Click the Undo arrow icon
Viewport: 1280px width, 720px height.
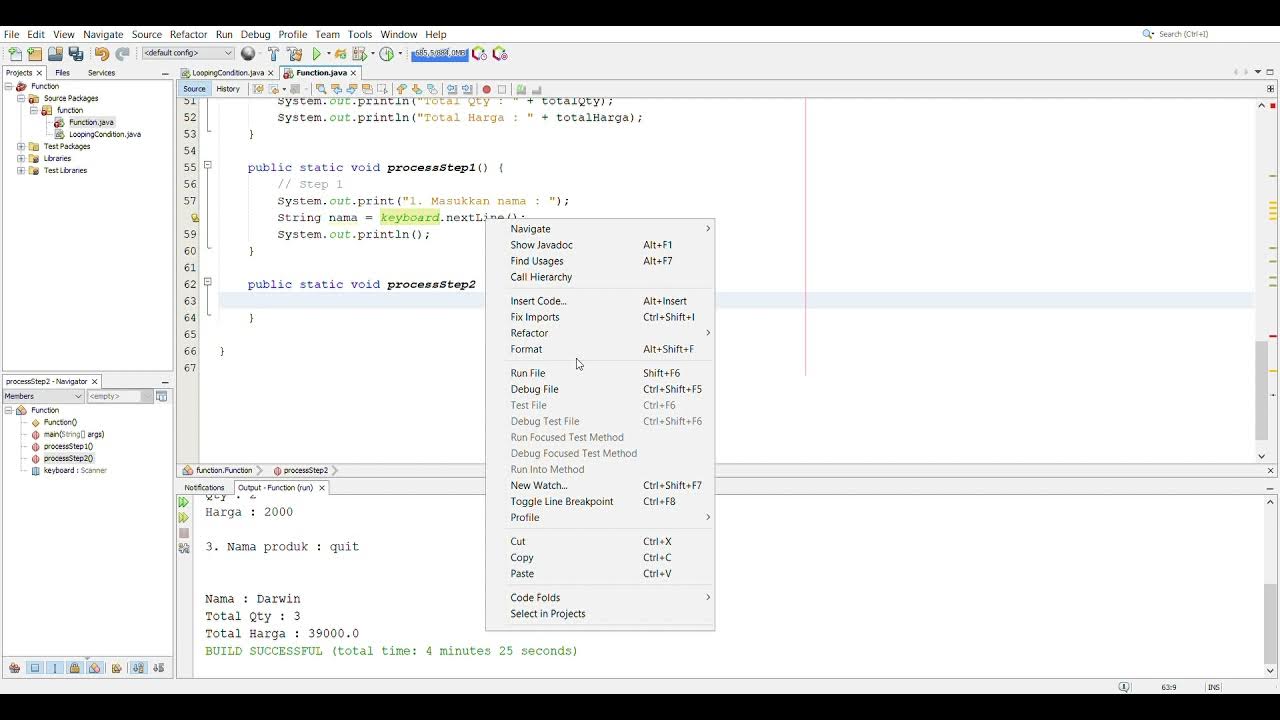pos(101,54)
